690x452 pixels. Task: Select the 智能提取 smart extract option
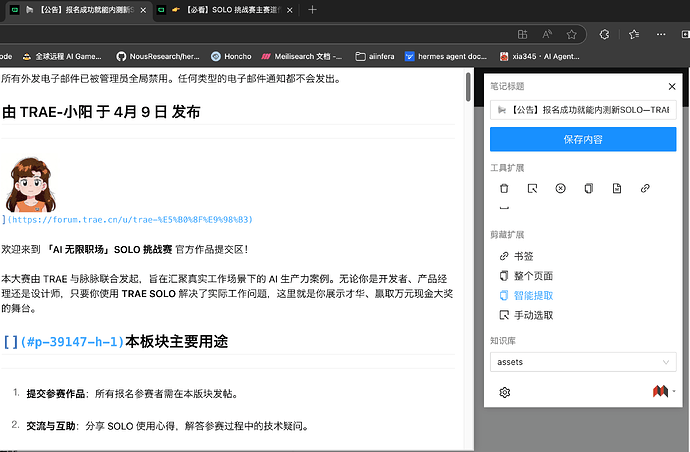[x=526, y=295]
